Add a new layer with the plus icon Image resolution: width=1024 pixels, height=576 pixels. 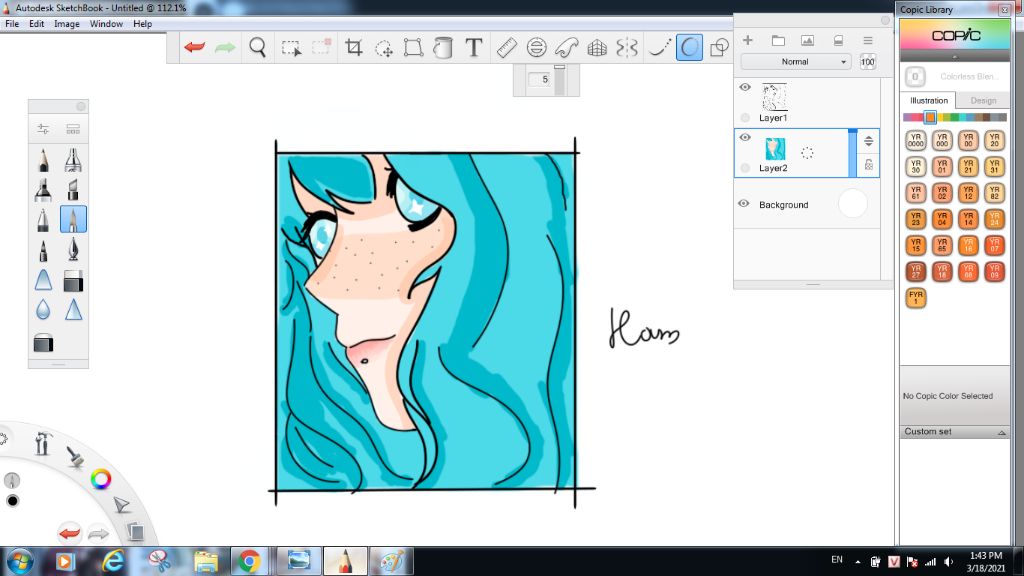click(748, 40)
